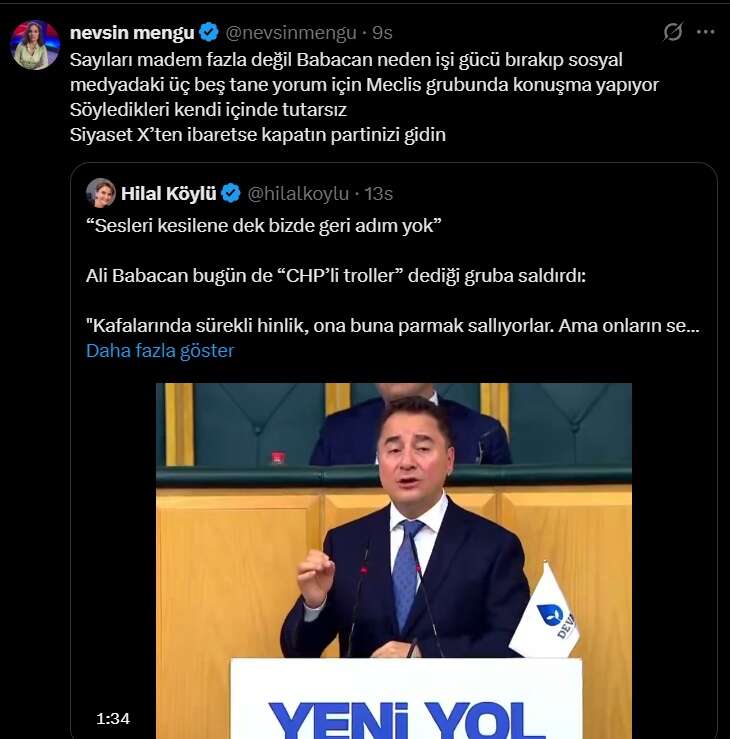
Task: Open the nevsin mengu display name
Action: pyautogui.click(x=132, y=32)
